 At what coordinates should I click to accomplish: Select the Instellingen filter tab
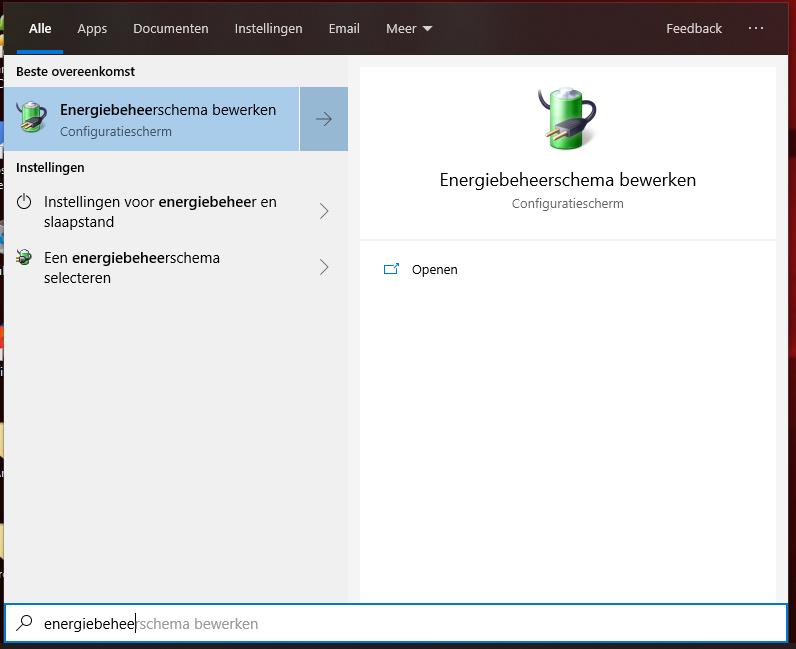point(268,28)
